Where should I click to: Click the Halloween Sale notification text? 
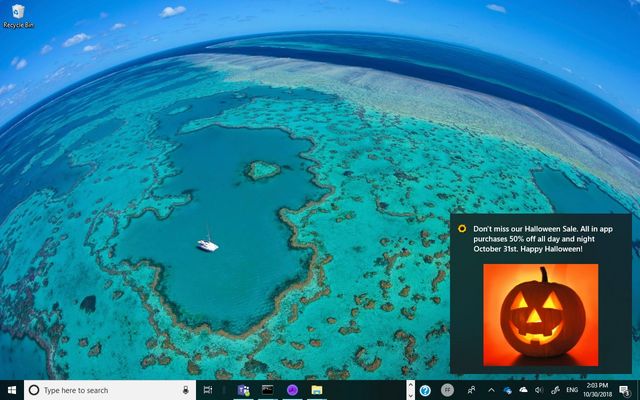click(543, 239)
